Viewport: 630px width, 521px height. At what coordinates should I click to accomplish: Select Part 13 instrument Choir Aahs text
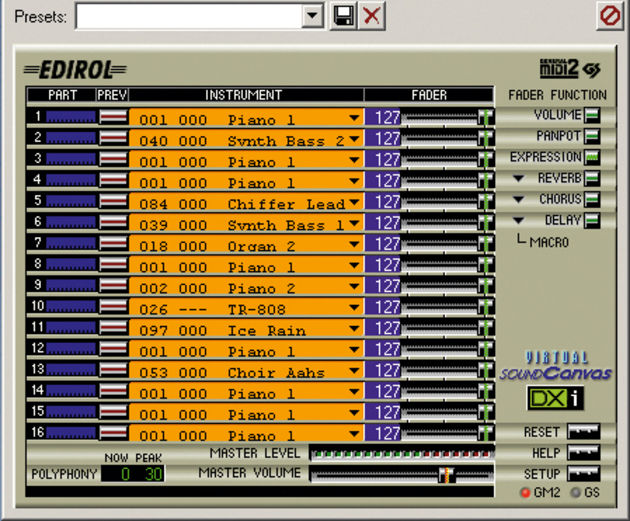click(276, 372)
